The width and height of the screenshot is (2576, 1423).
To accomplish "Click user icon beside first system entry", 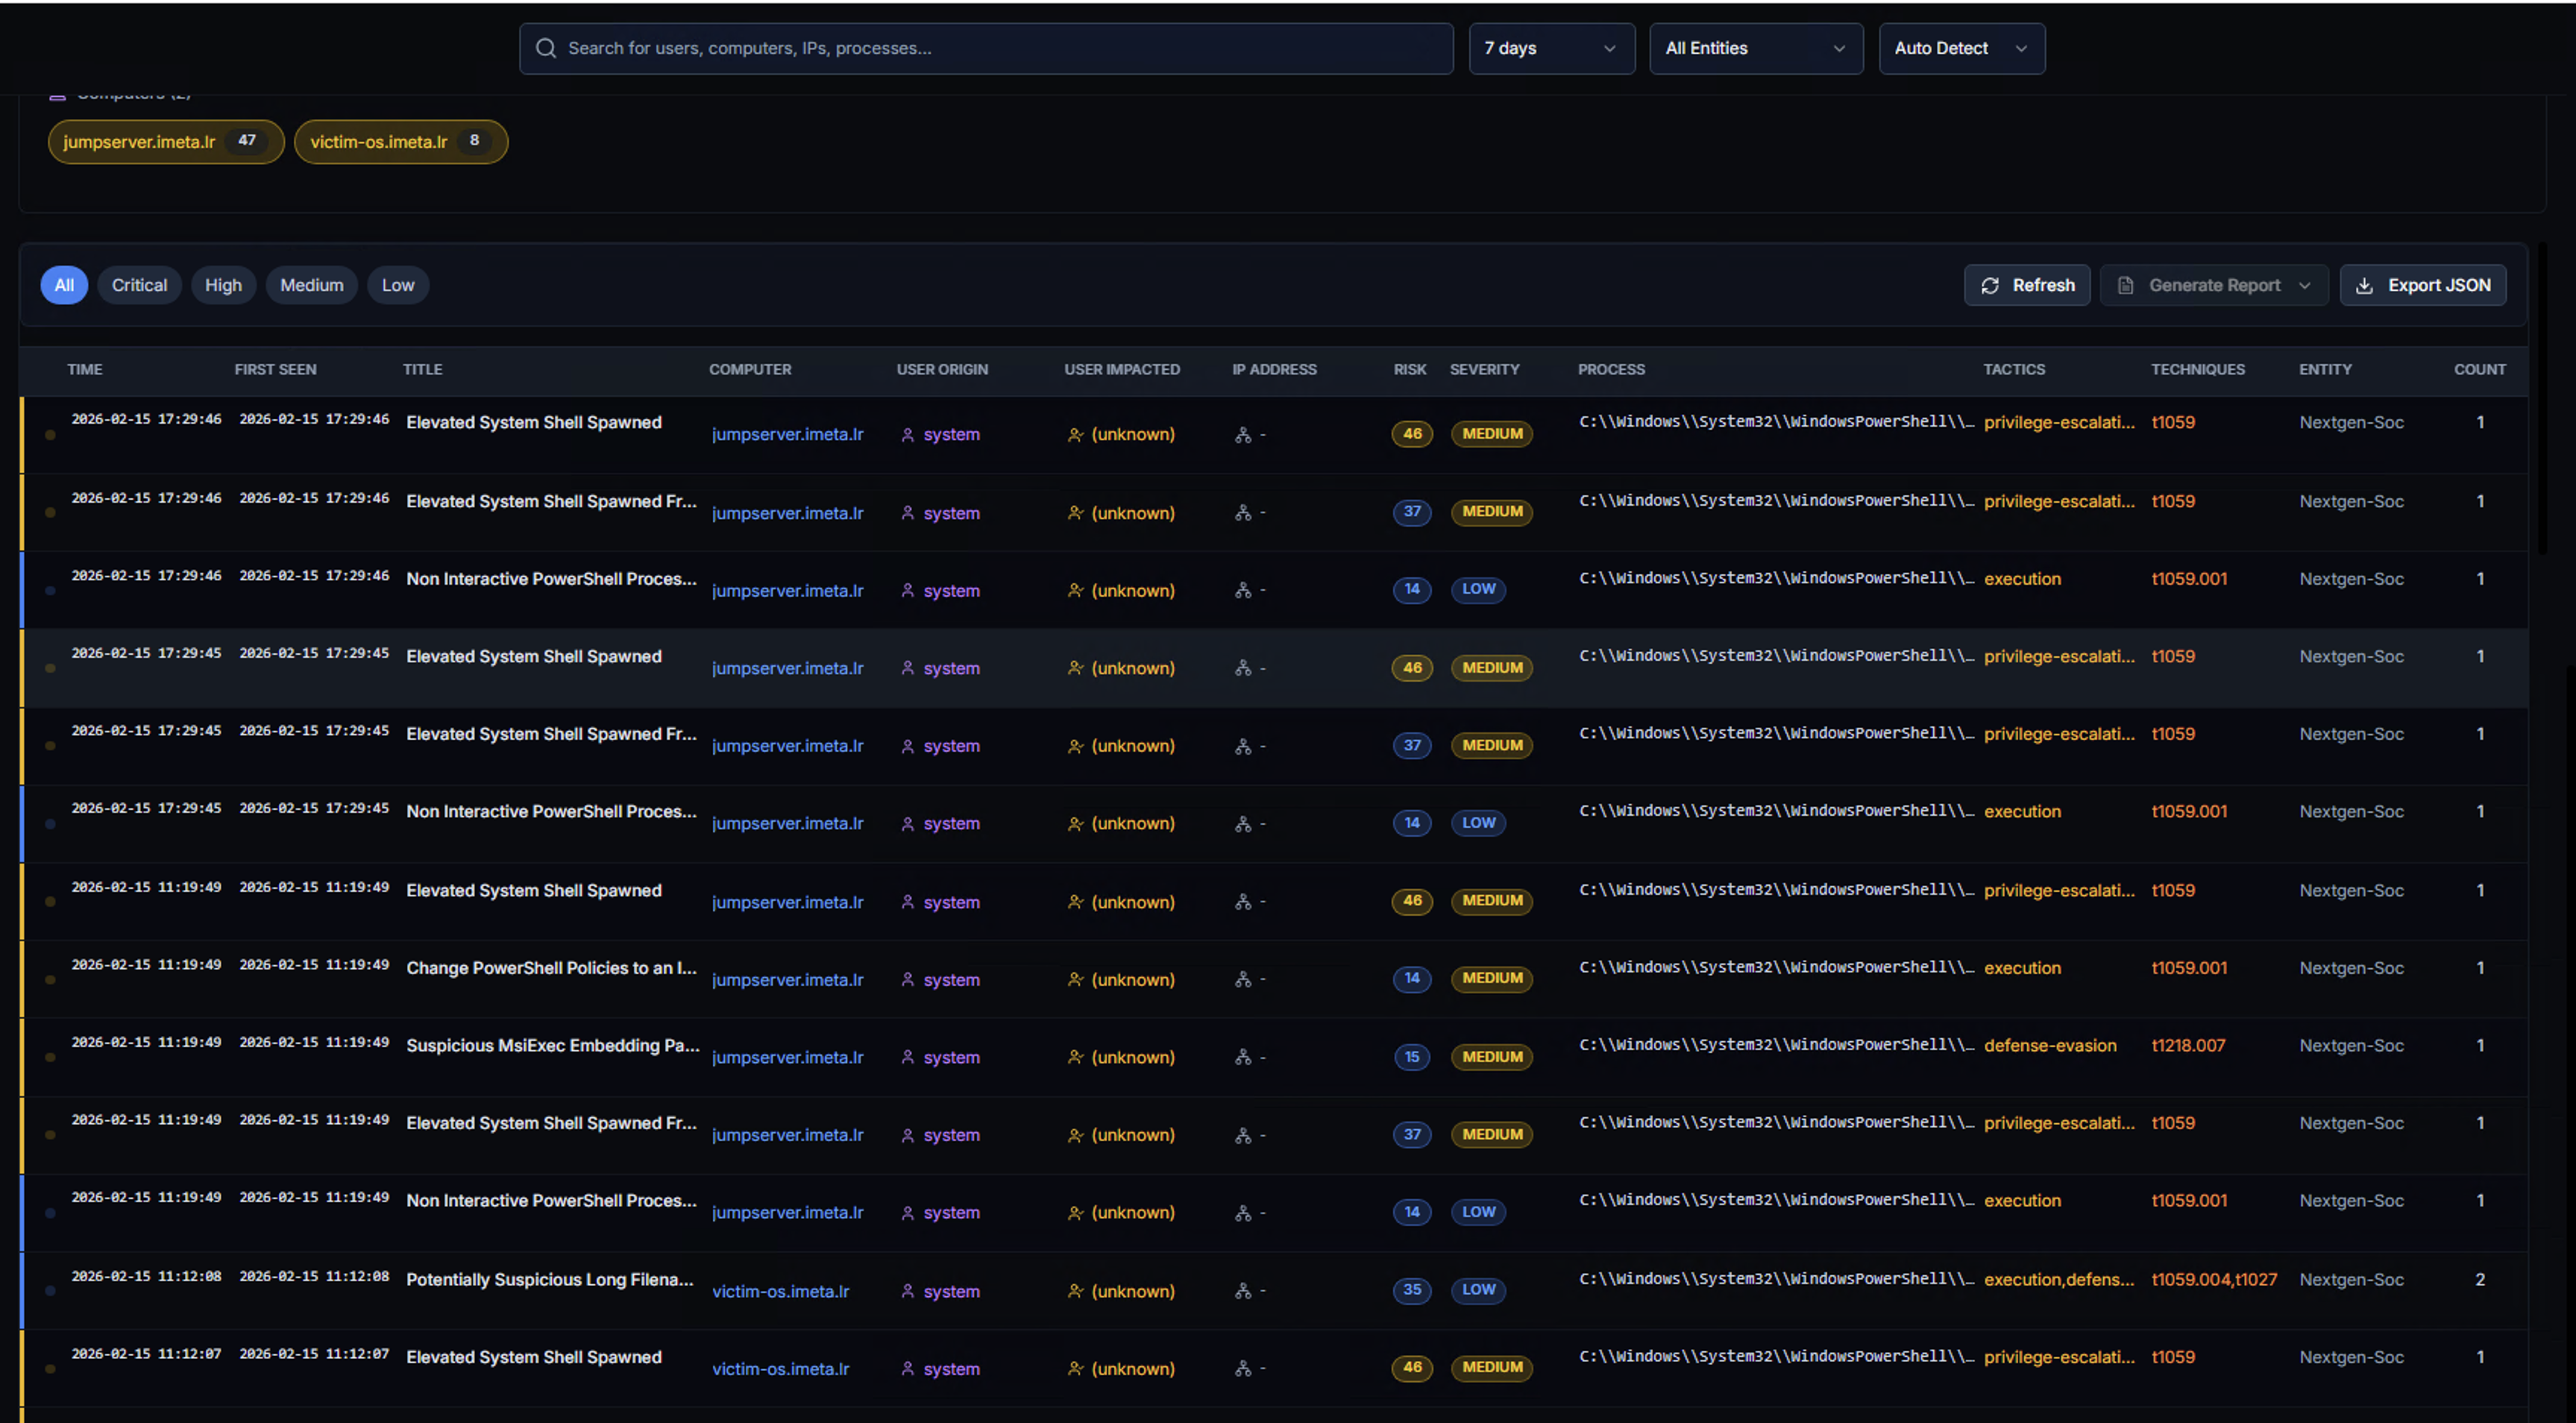I will click(x=907, y=435).
